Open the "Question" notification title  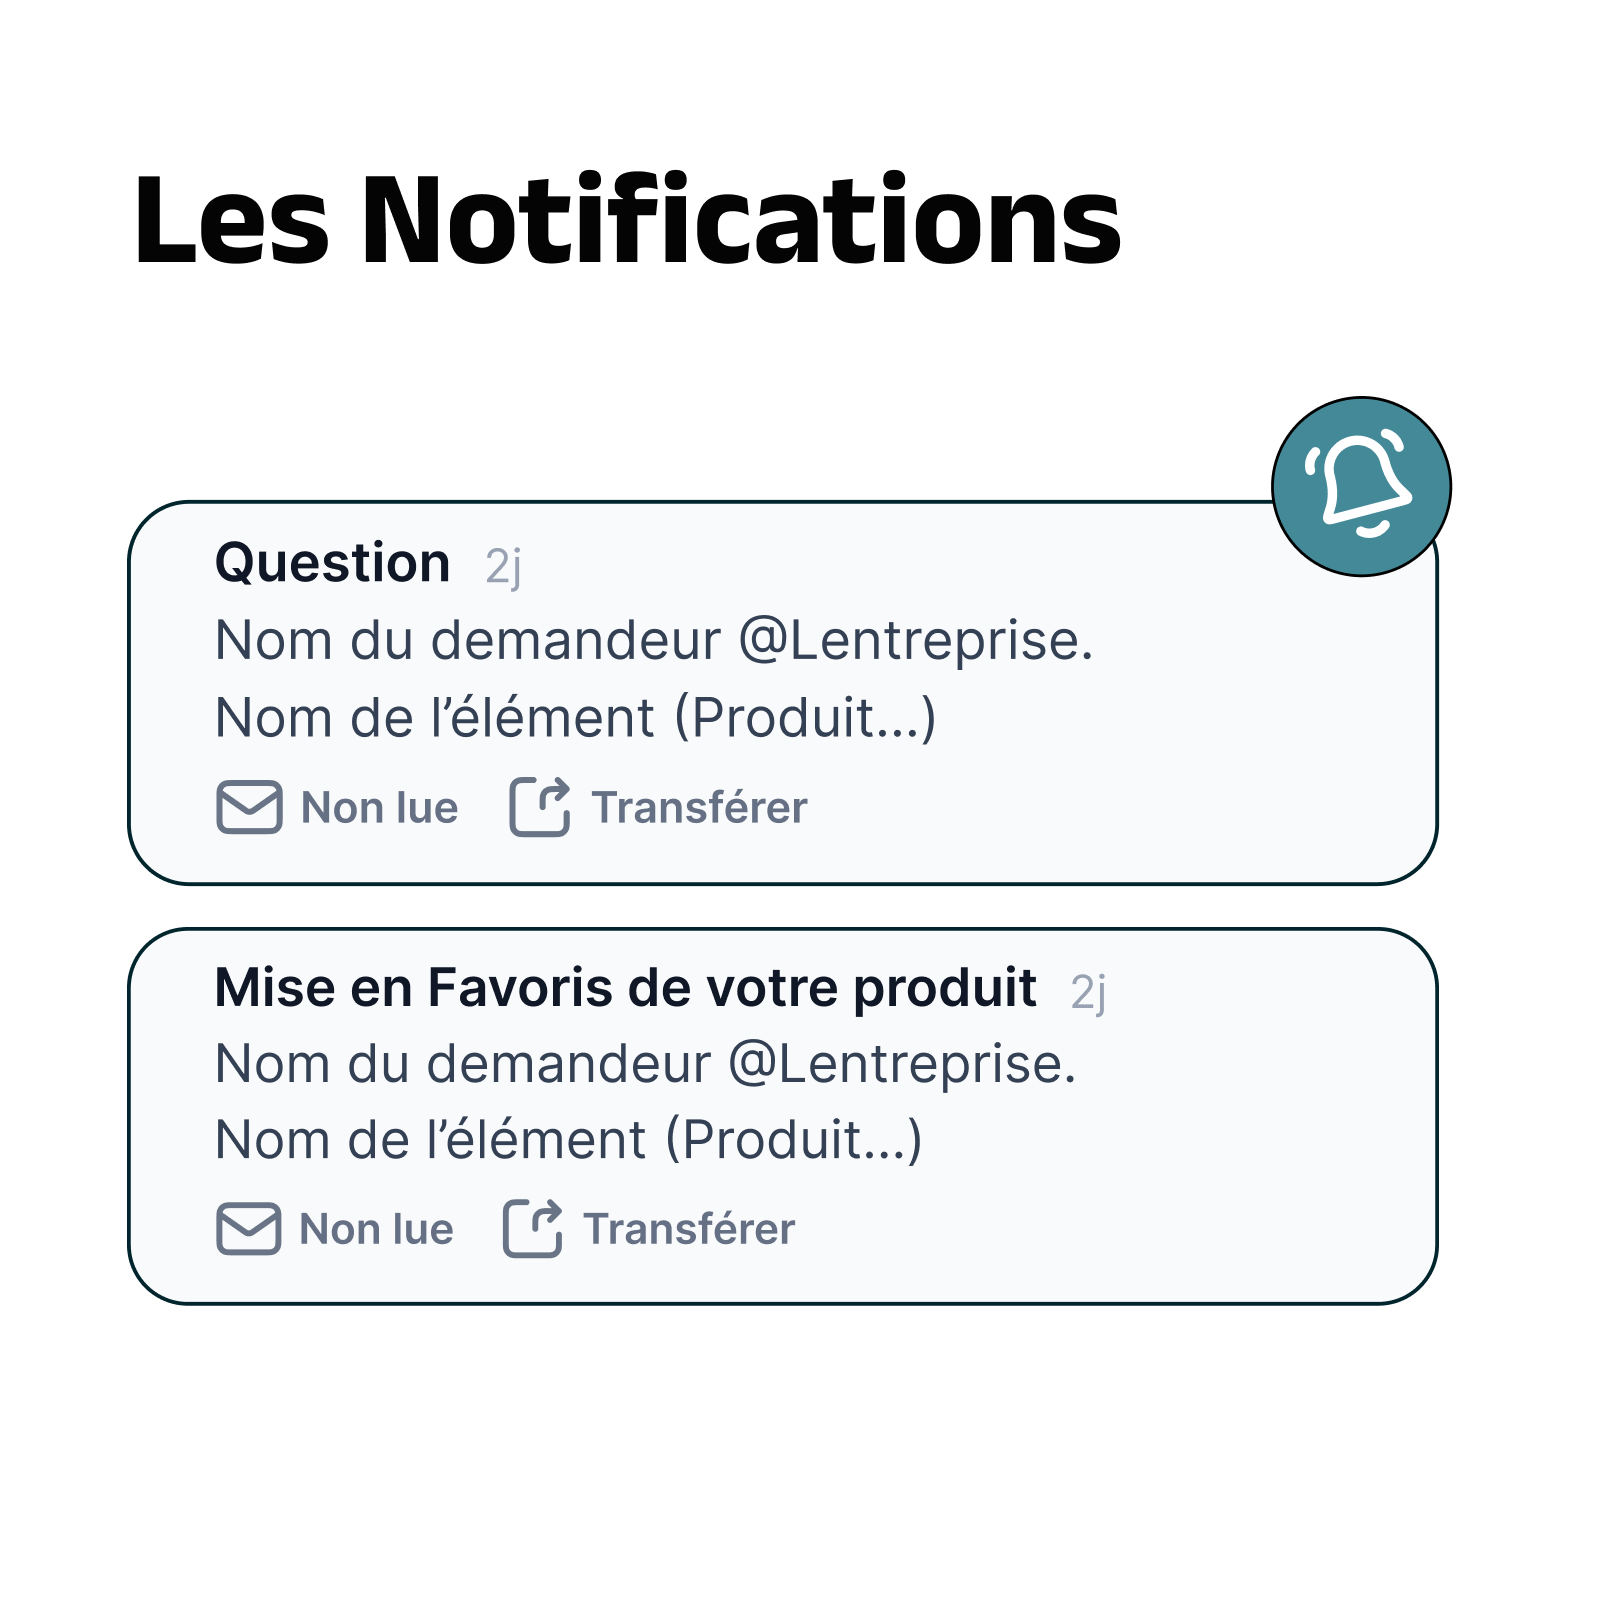click(x=332, y=563)
